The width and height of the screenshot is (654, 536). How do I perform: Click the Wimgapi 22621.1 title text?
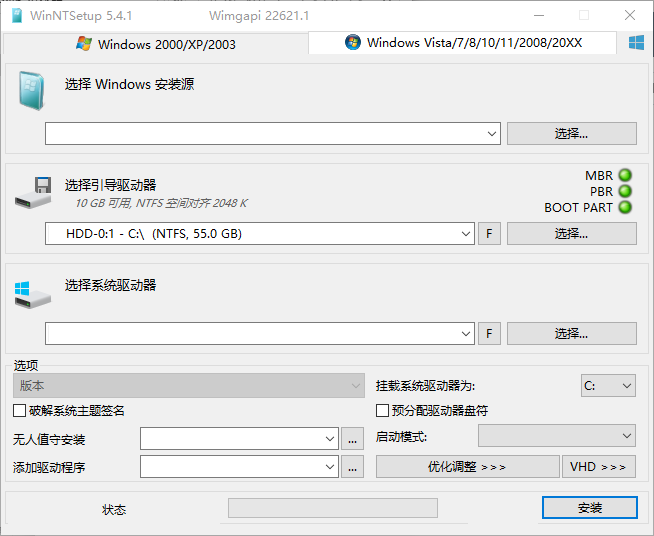pos(259,16)
